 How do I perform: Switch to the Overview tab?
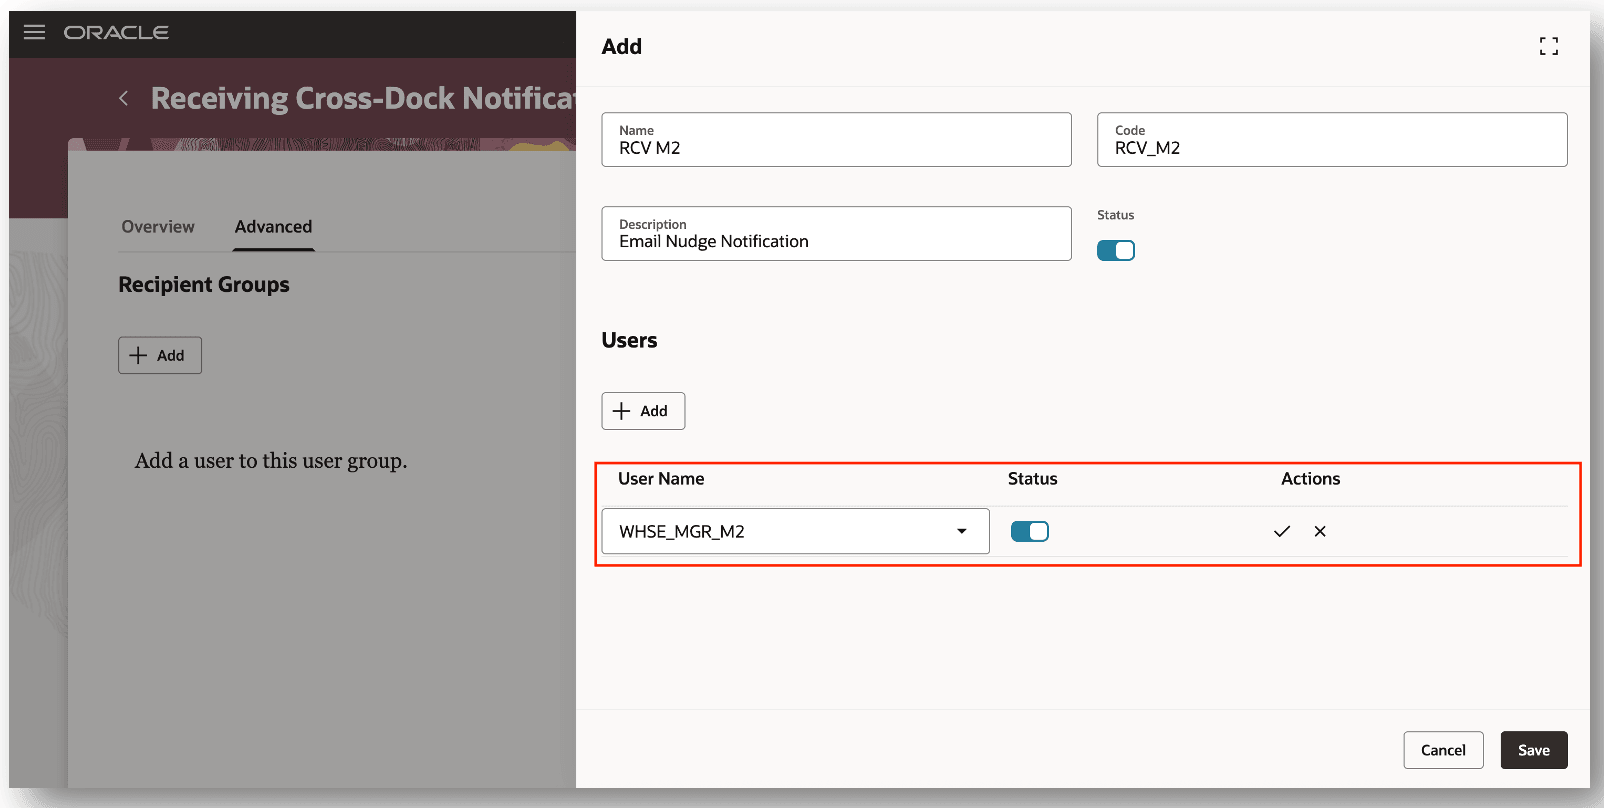coord(158,226)
